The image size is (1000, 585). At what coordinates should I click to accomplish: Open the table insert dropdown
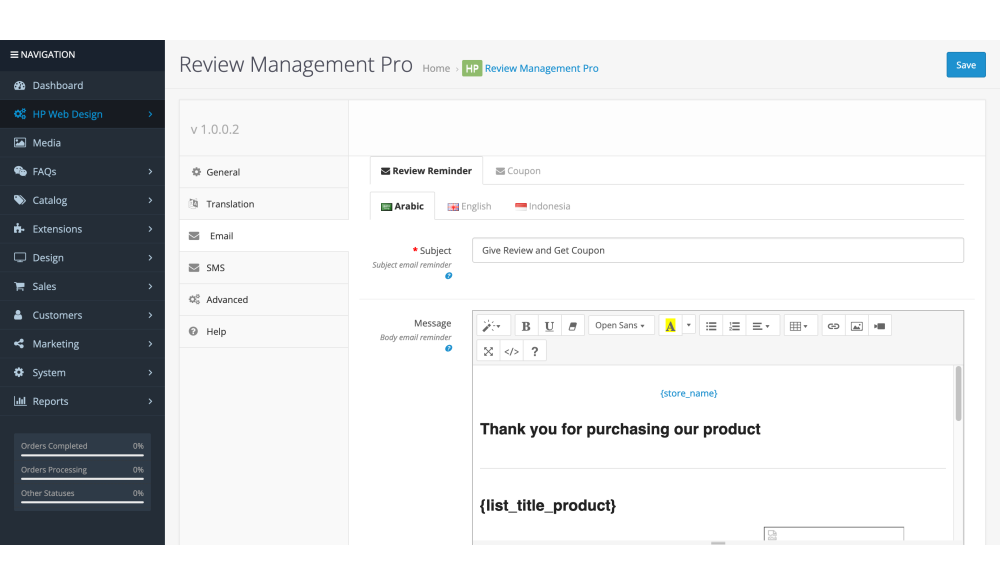(798, 326)
